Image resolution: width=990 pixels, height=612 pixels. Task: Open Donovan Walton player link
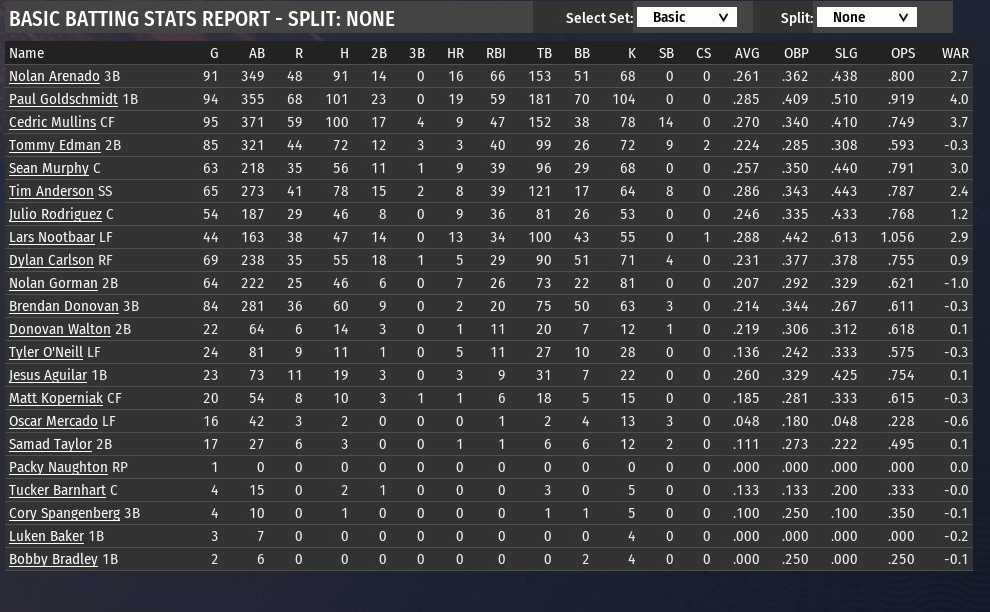(60, 329)
